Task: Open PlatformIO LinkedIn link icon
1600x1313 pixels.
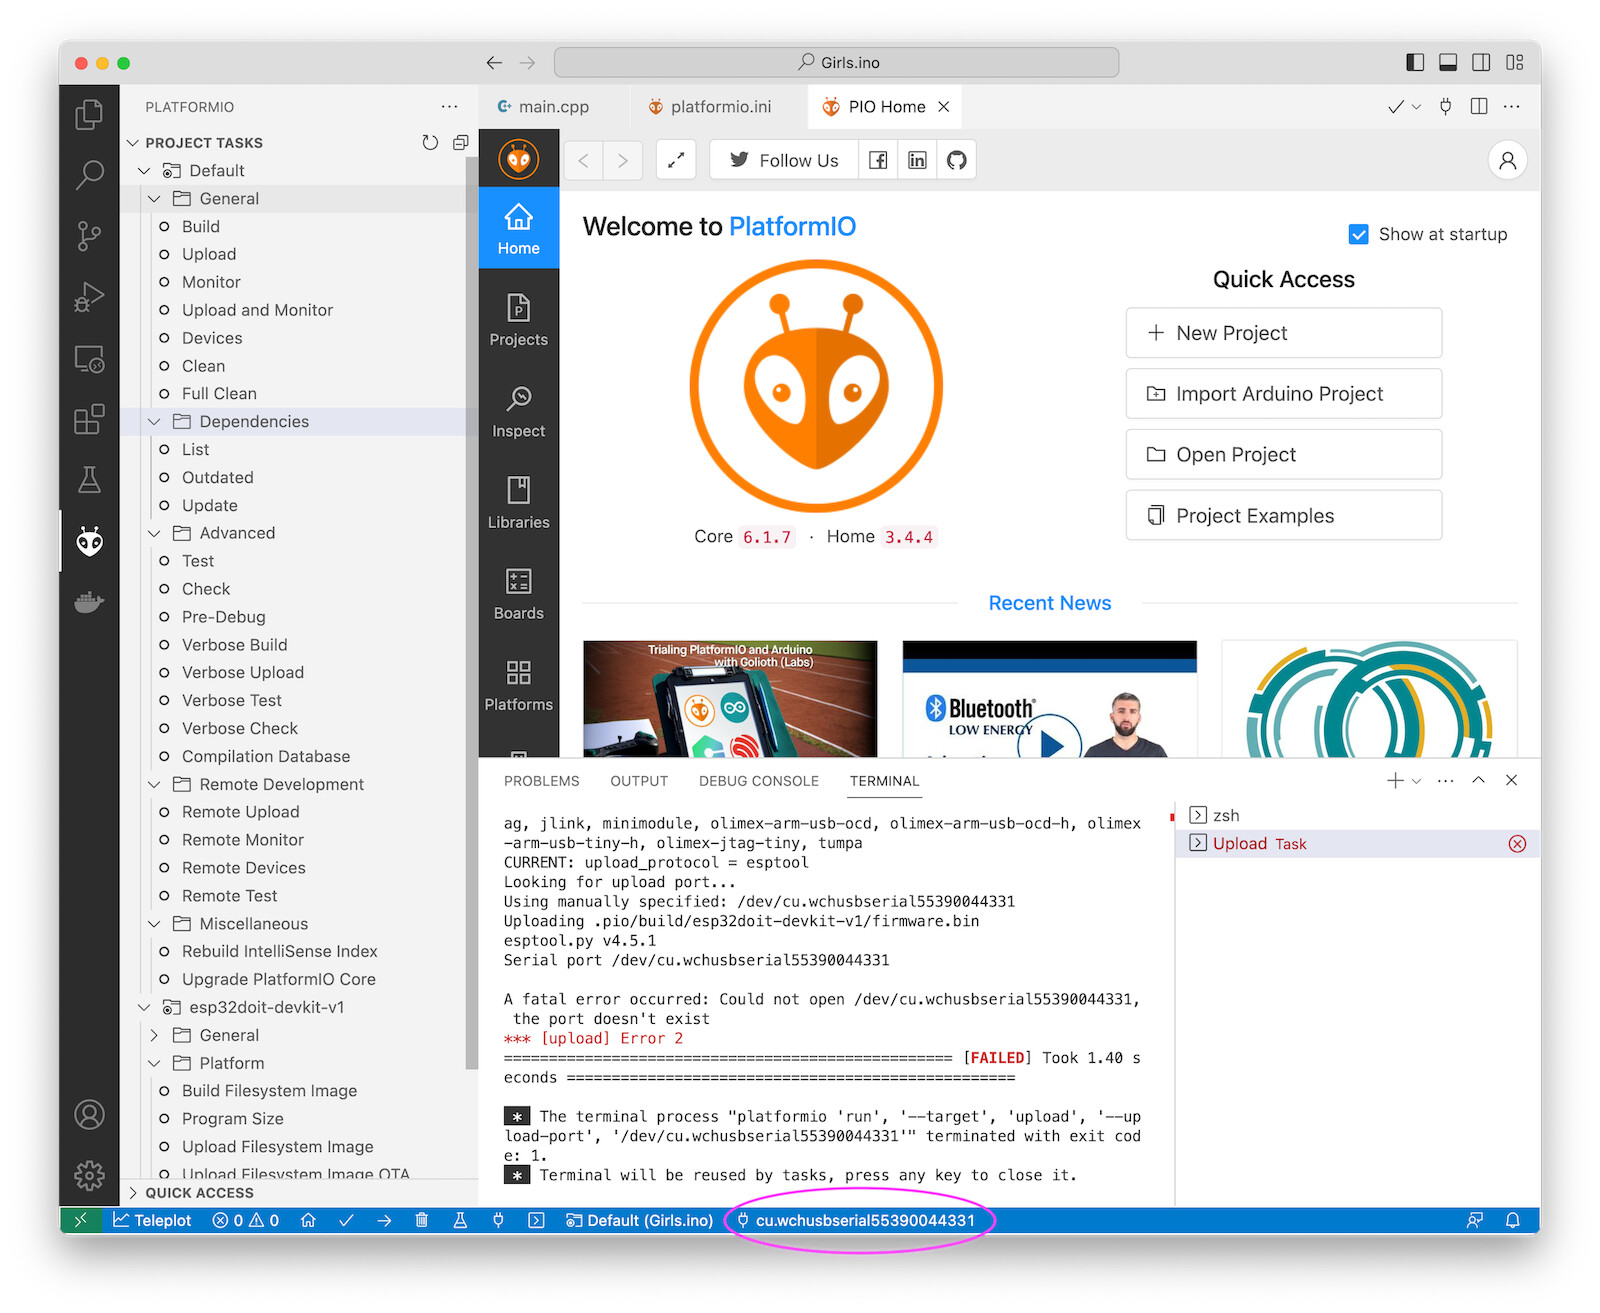Action: [917, 160]
